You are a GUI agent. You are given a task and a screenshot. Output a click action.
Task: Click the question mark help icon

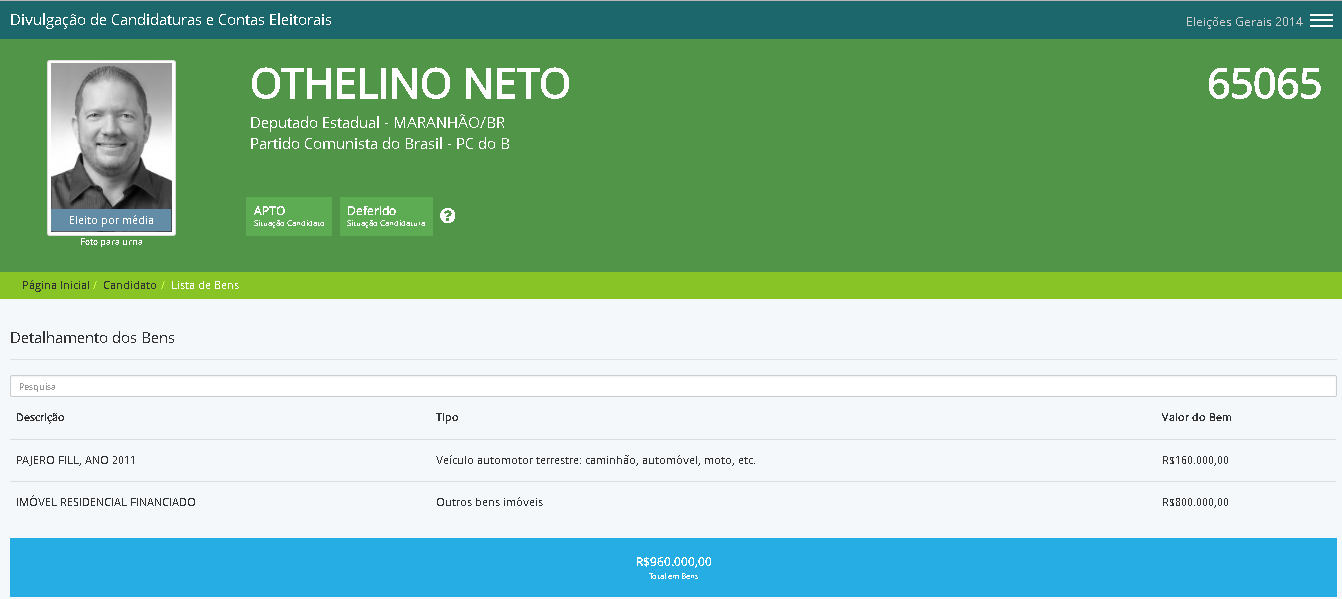point(447,216)
